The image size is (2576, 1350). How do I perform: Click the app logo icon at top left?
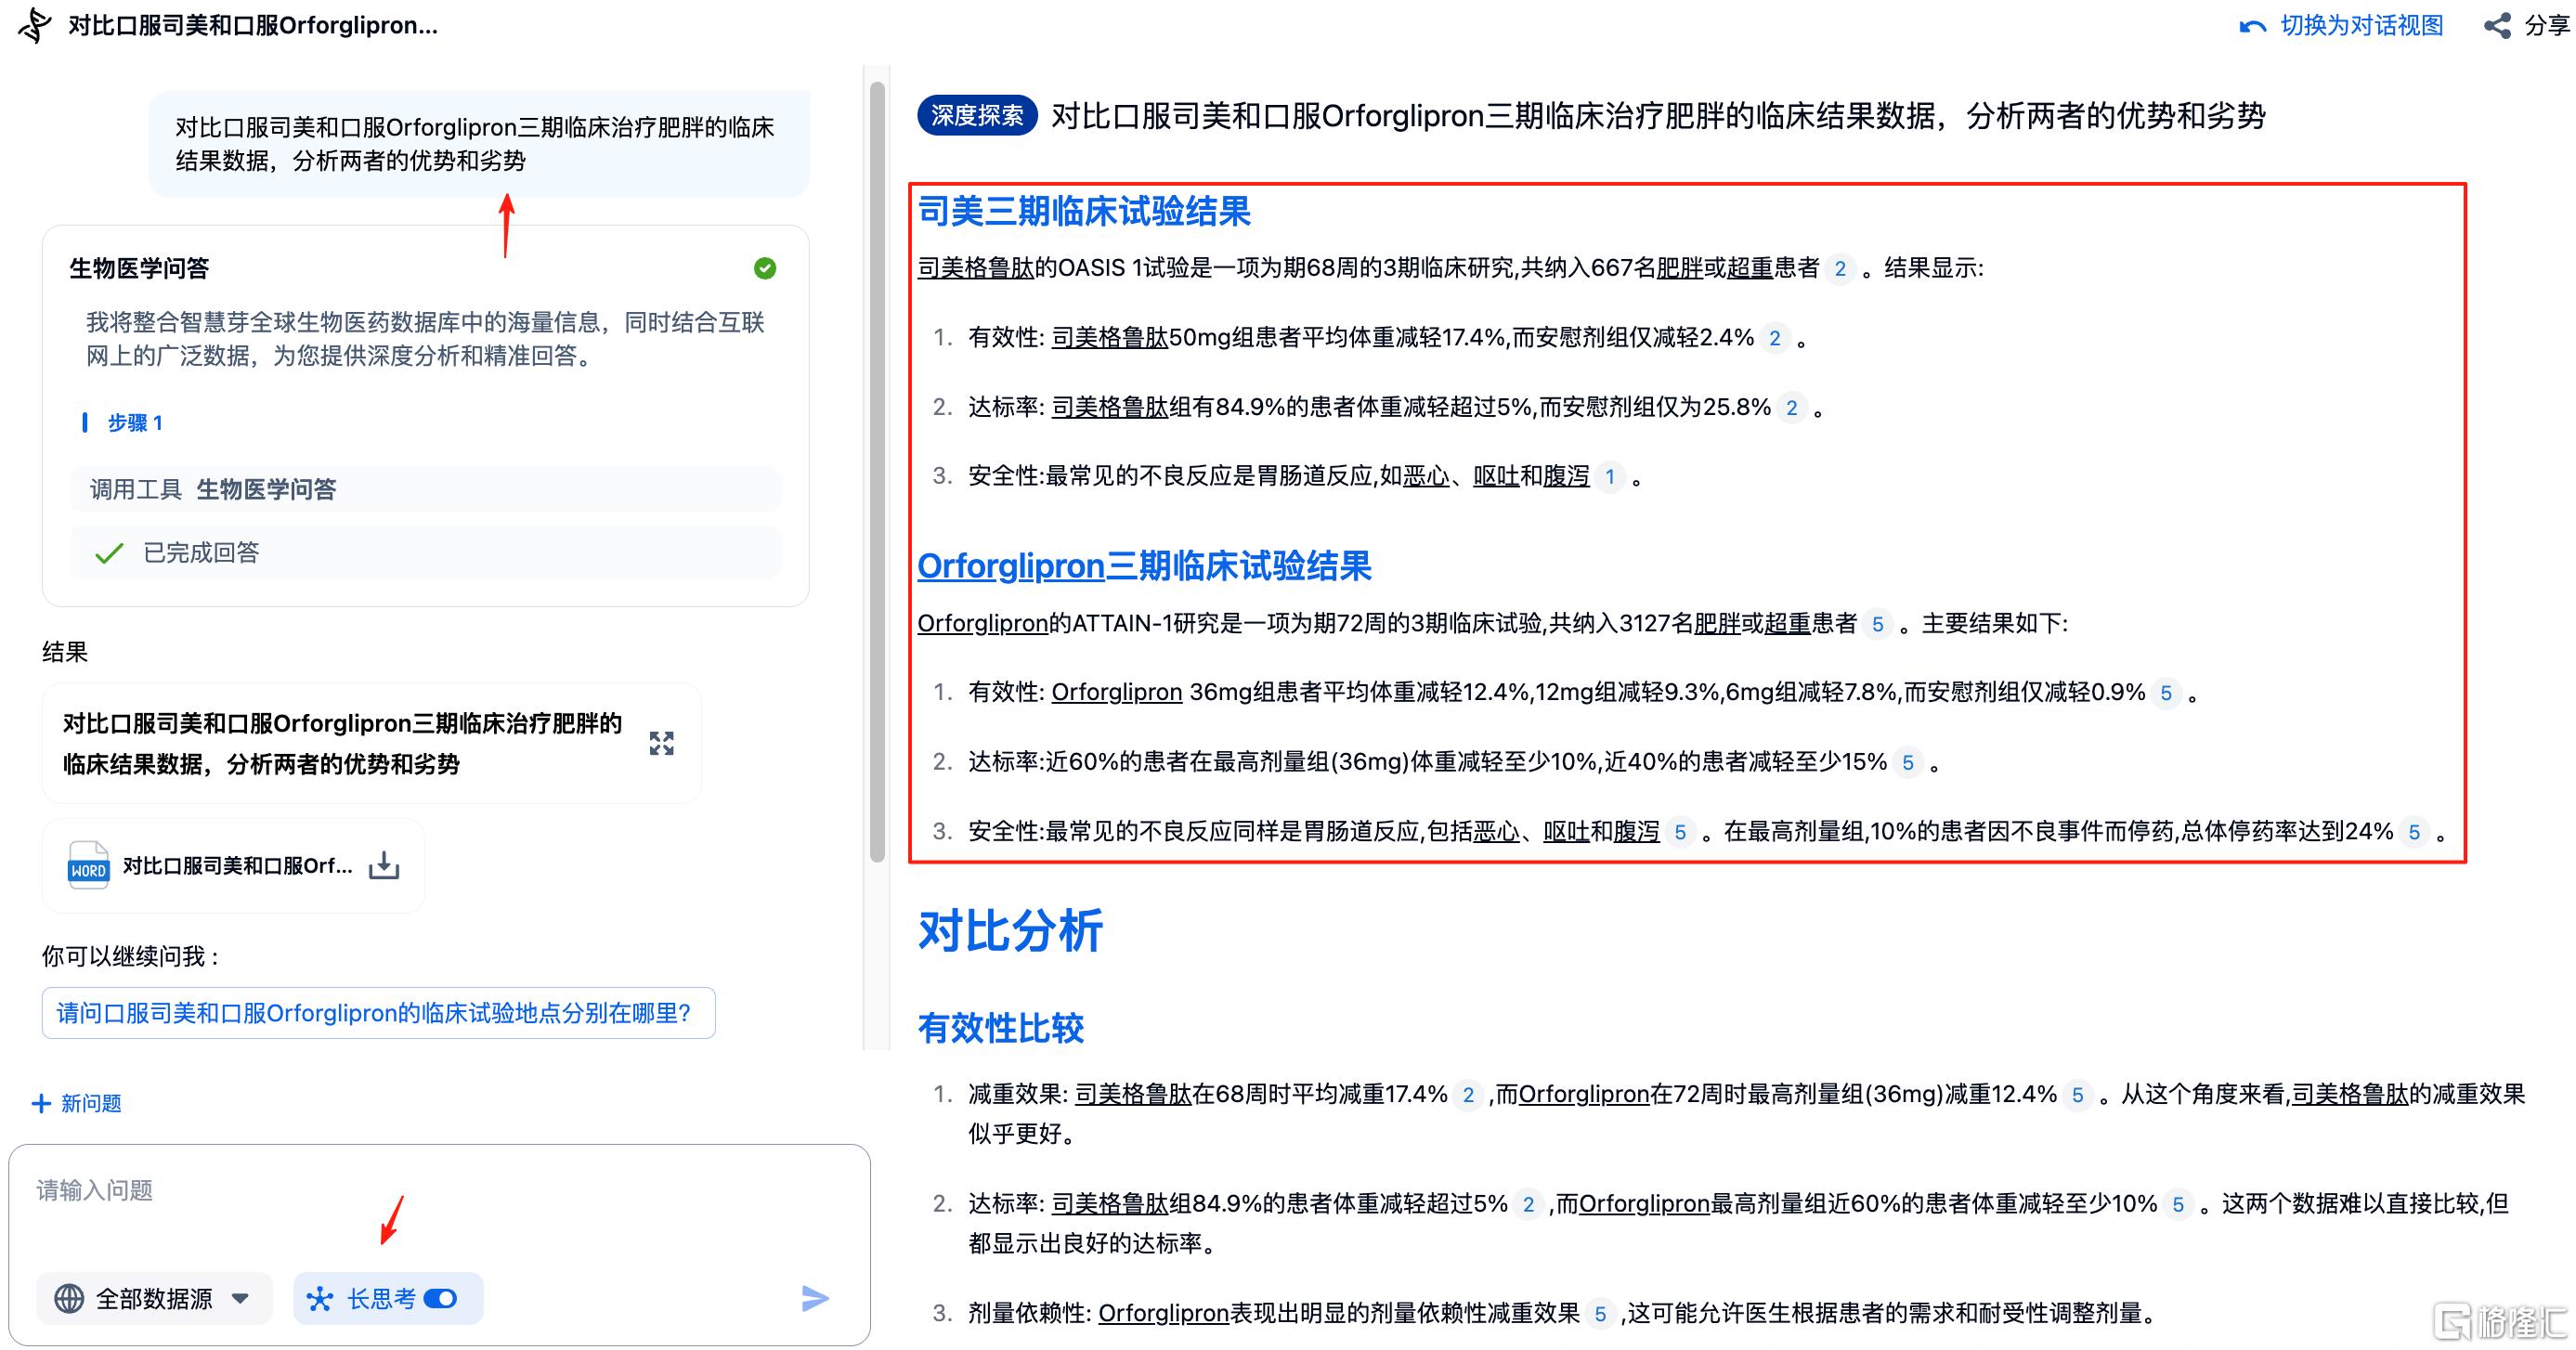coord(36,26)
